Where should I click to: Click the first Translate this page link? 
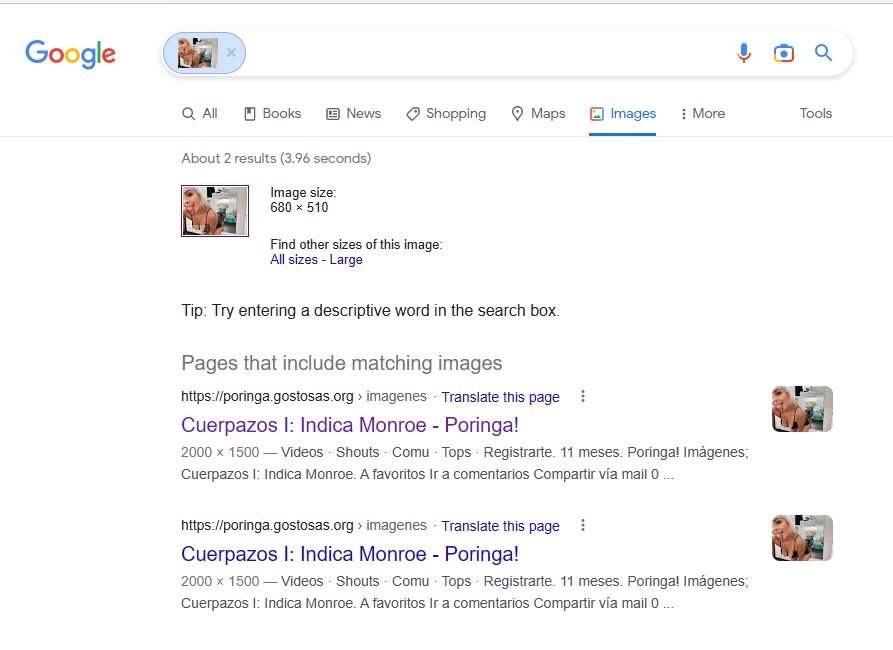point(500,397)
